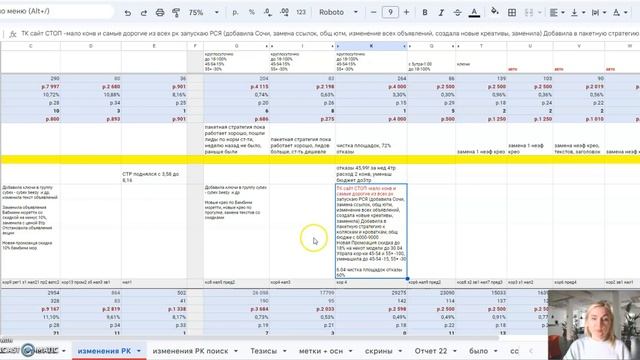
Task: Redo the last undone action
Action: [x=144, y=13]
